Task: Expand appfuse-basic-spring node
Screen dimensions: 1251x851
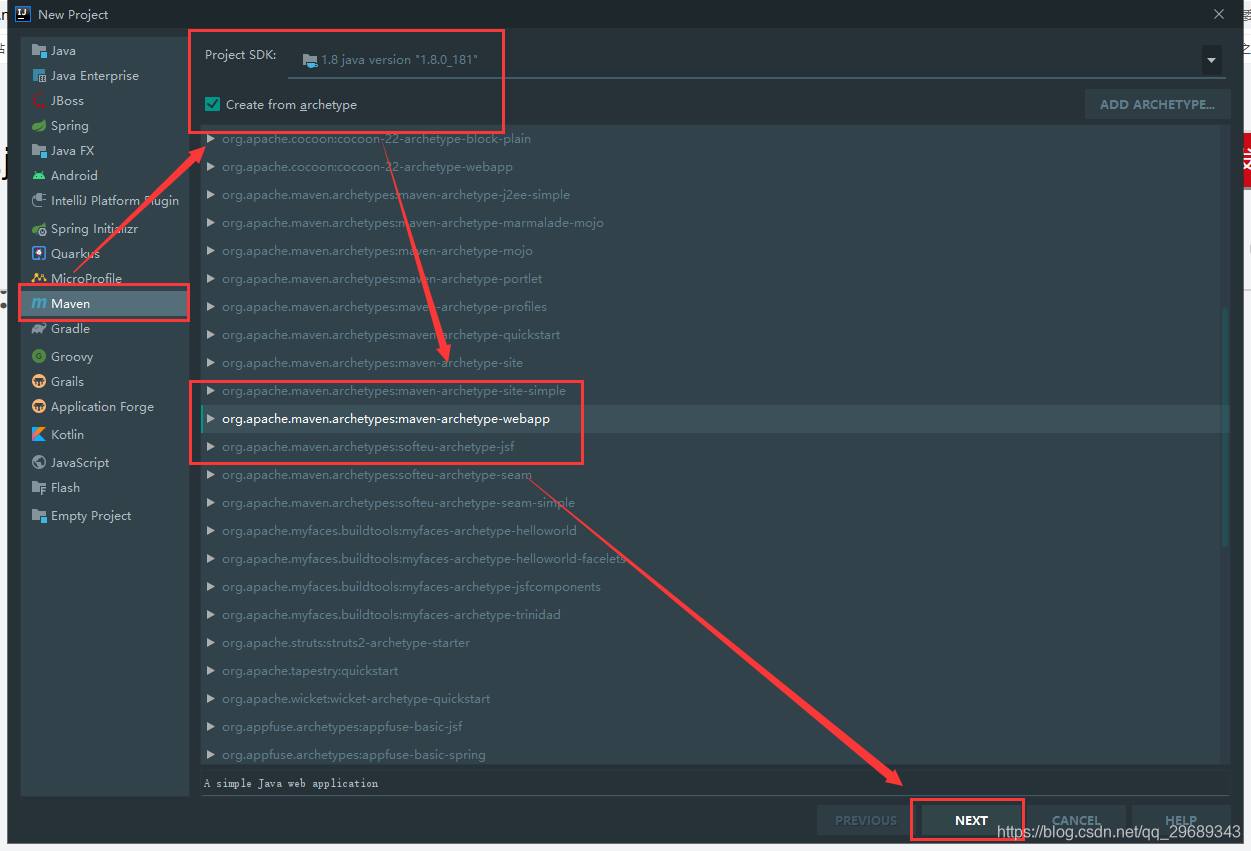Action: (x=210, y=755)
